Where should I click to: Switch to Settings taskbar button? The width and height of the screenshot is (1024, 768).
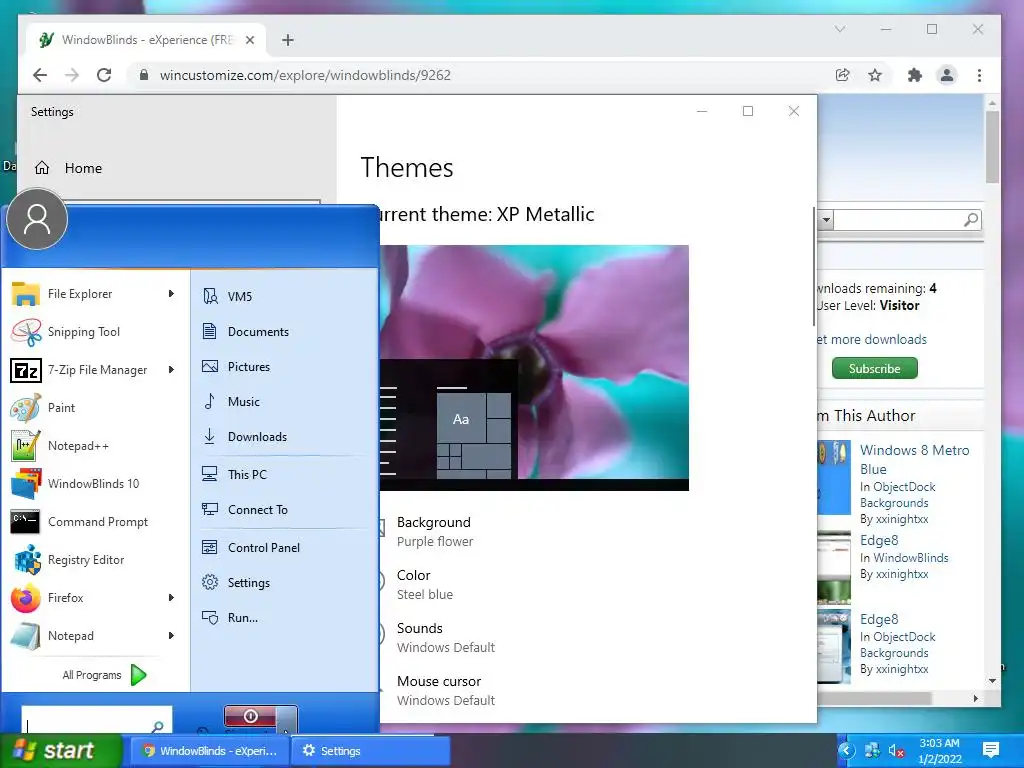(x=370, y=751)
